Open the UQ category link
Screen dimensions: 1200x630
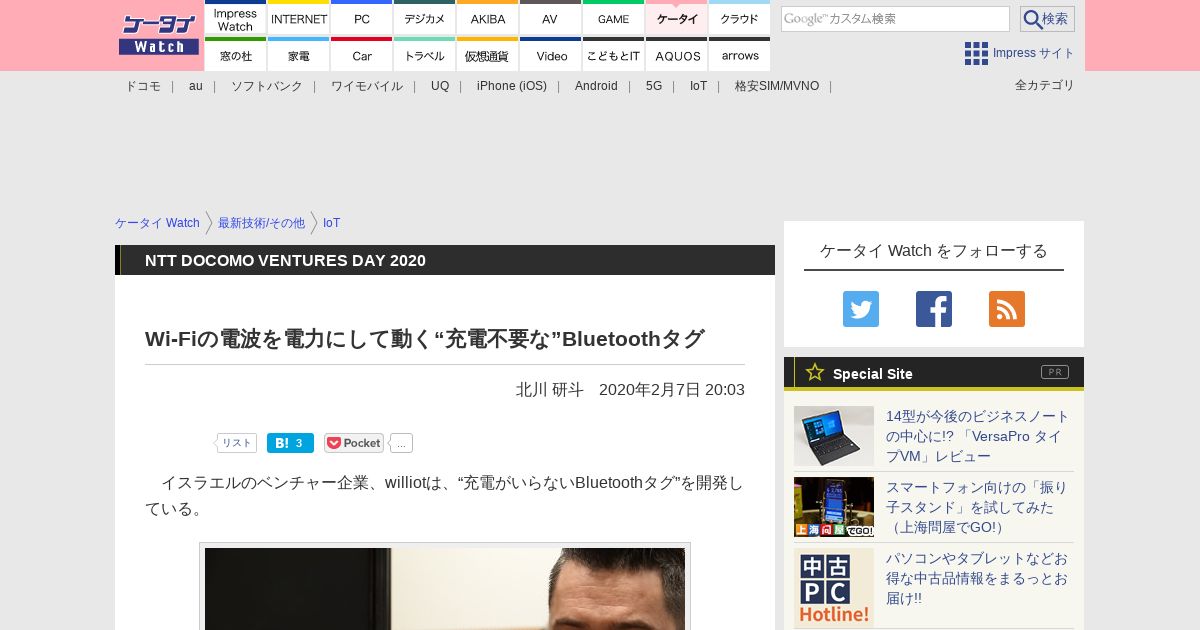(x=440, y=86)
